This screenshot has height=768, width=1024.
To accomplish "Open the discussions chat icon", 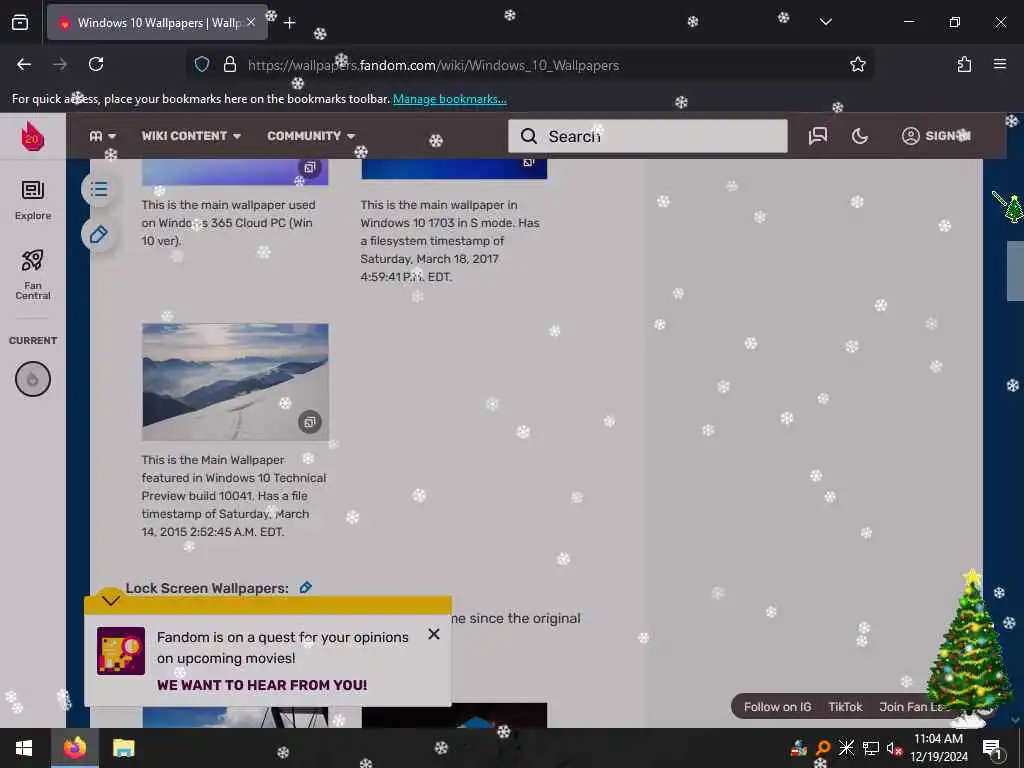I will coord(818,136).
